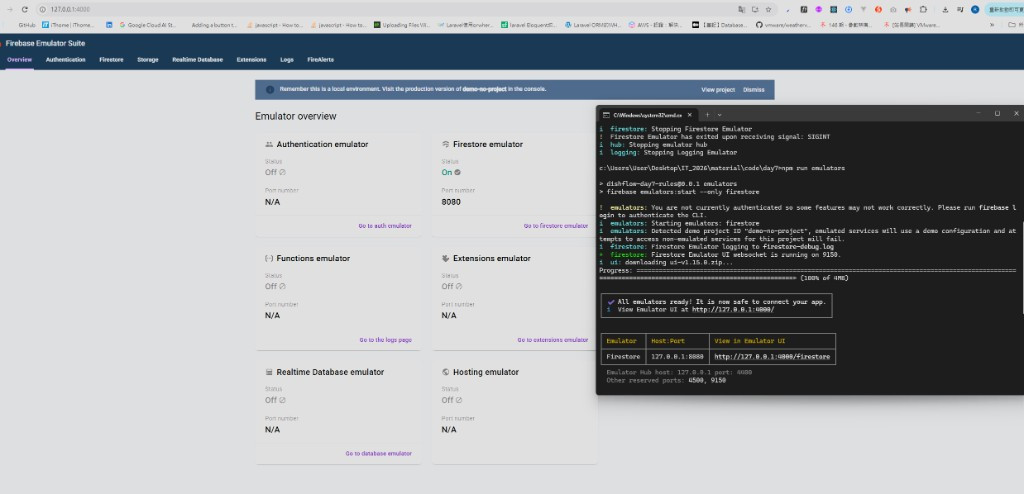
Task: Open the iThome bookmark
Action: click(68, 25)
